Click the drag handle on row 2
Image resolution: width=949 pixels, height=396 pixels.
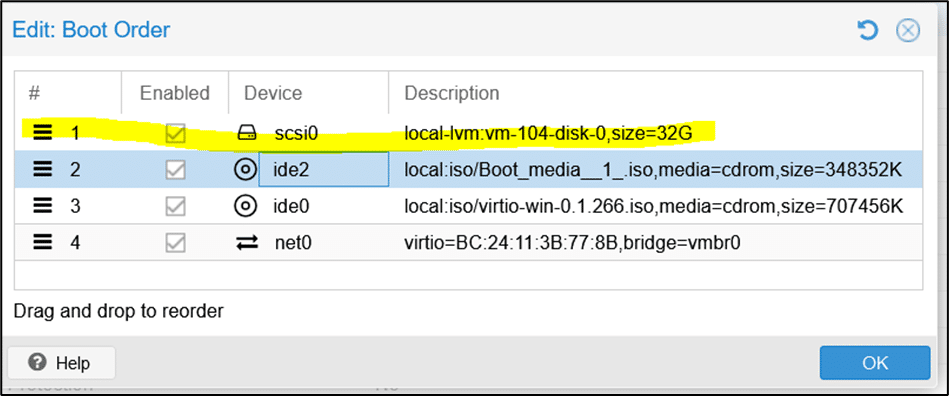click(41, 170)
